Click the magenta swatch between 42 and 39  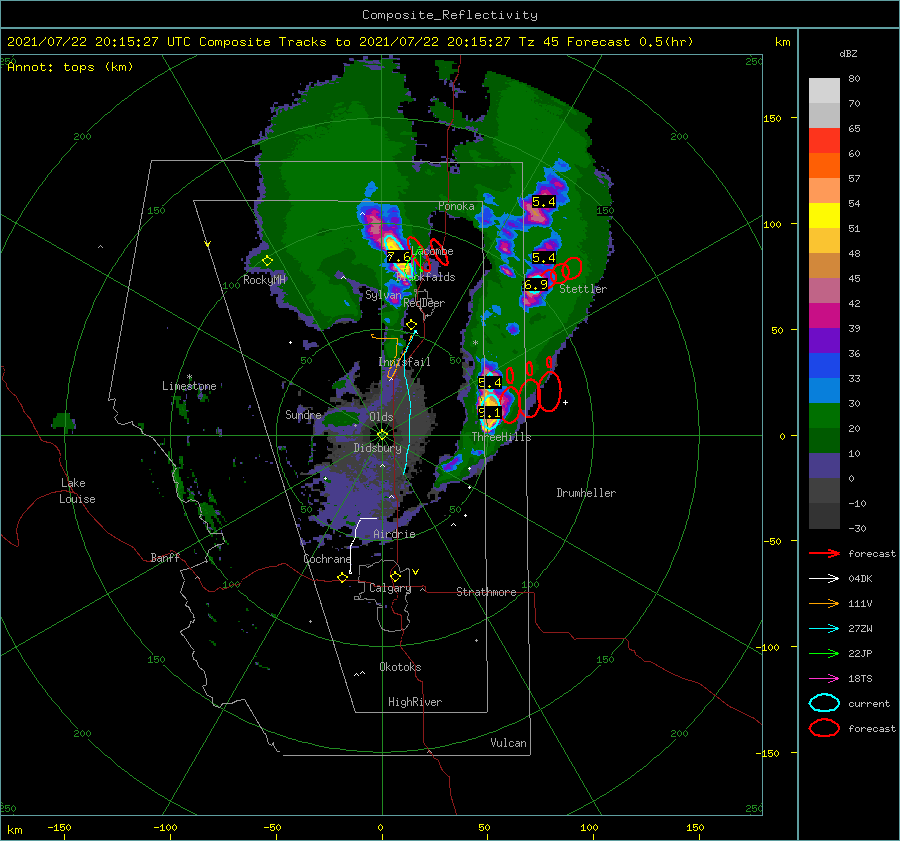click(x=824, y=315)
